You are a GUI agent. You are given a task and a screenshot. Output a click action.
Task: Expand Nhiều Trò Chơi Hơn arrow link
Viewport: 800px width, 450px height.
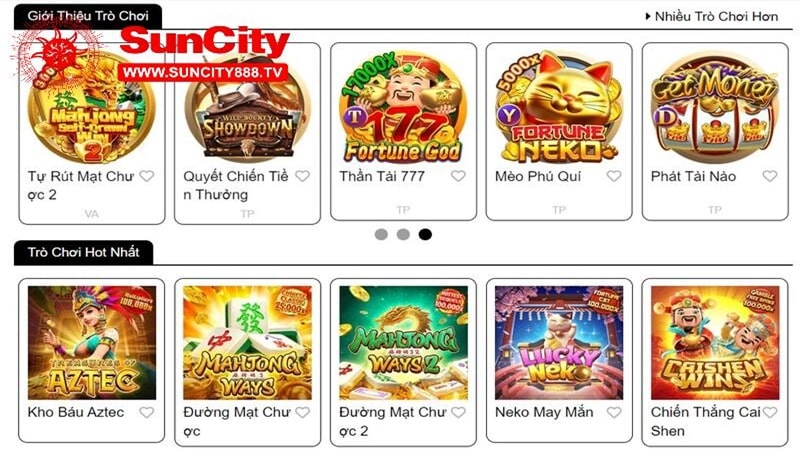[712, 16]
